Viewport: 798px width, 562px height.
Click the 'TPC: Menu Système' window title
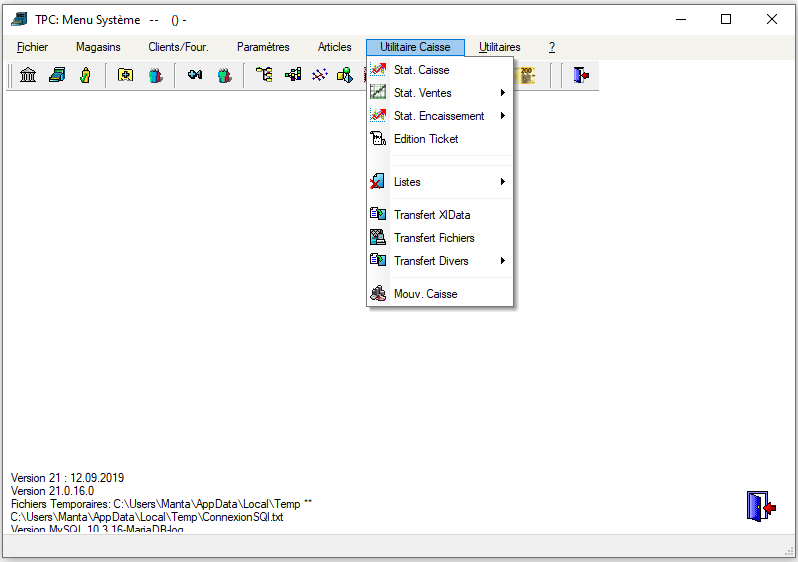pos(88,20)
